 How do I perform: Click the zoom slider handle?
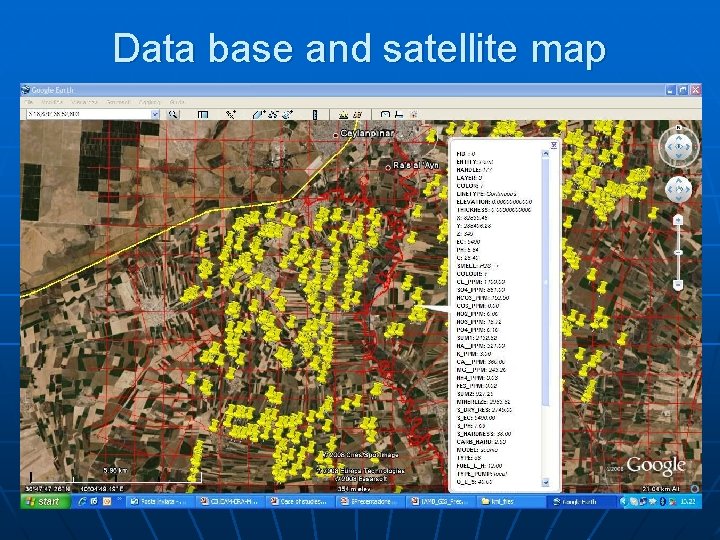pyautogui.click(x=678, y=253)
